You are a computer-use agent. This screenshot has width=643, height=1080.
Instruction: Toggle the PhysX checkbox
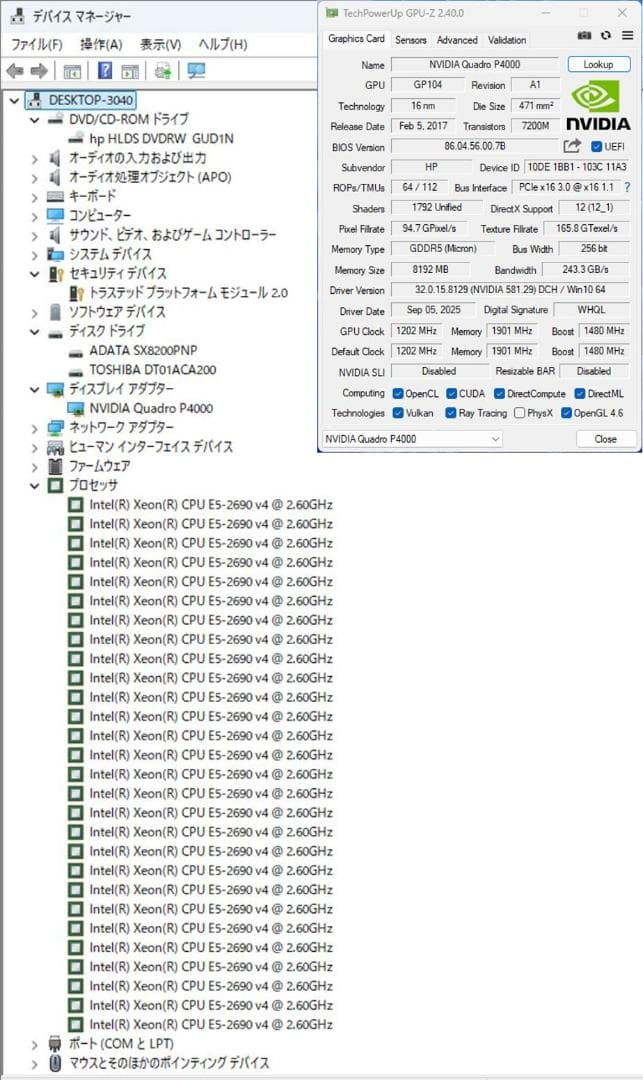coord(520,413)
